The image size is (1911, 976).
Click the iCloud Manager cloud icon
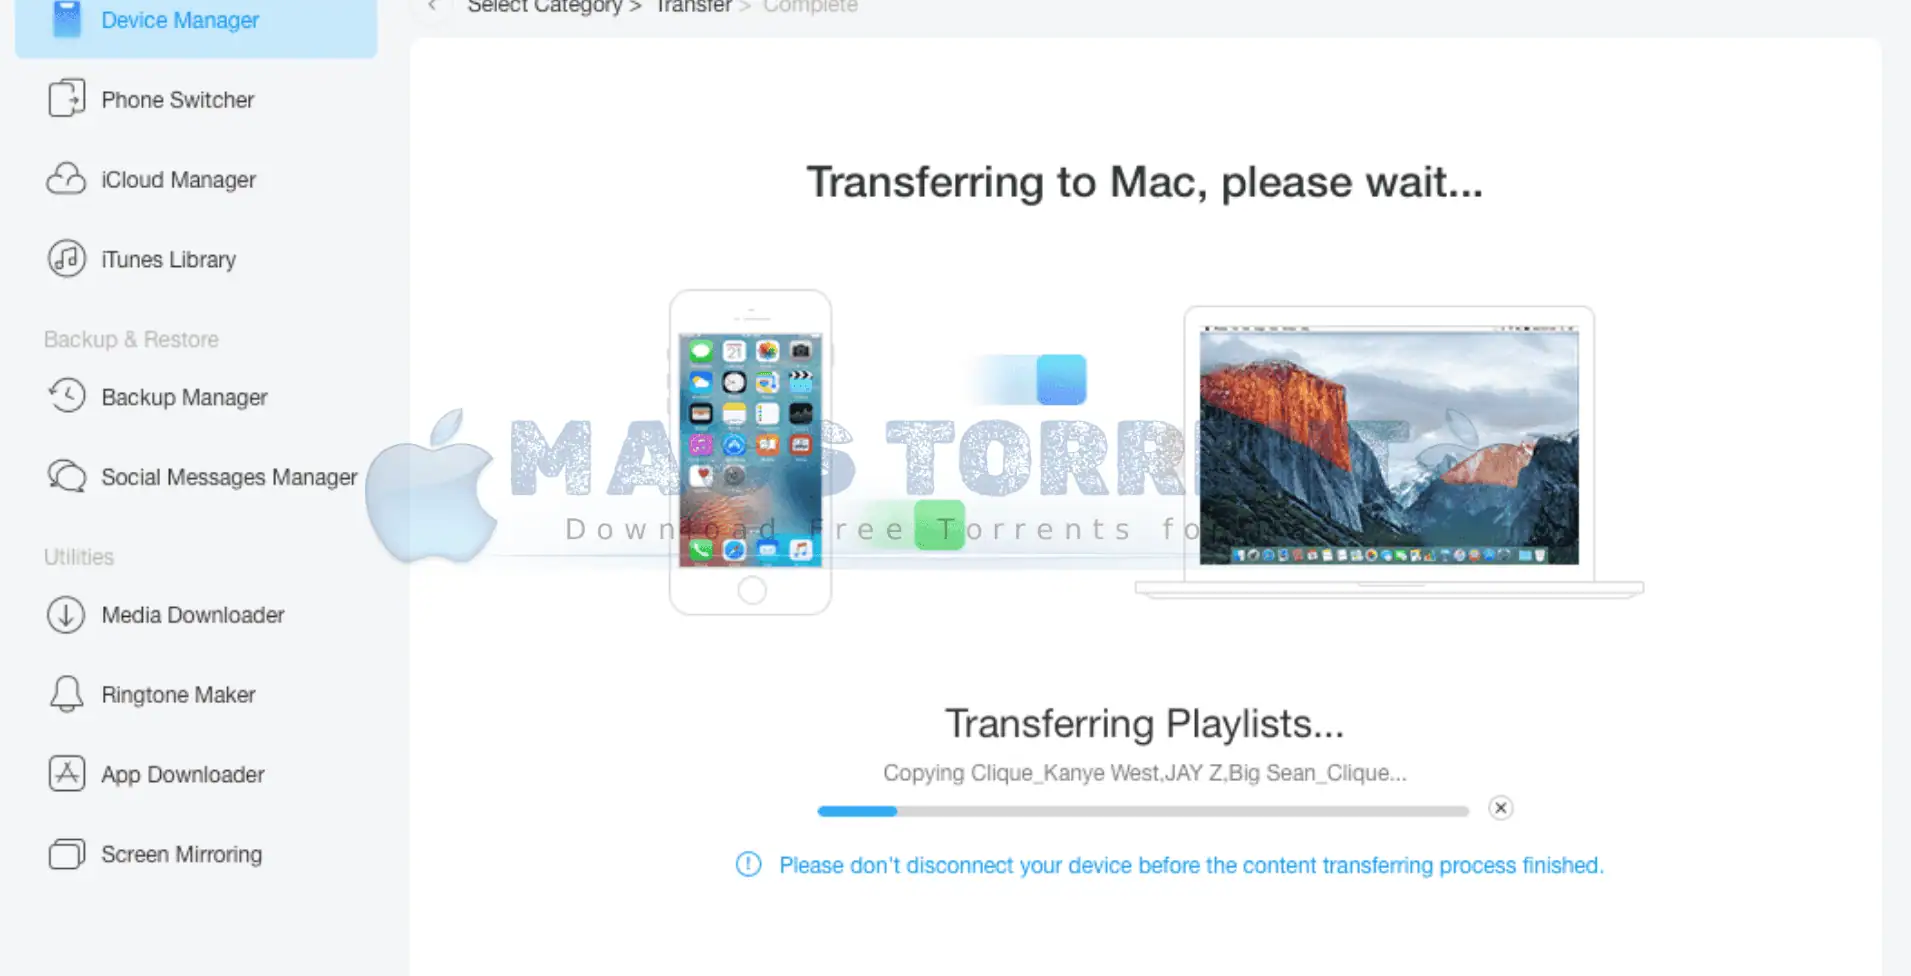[66, 179]
